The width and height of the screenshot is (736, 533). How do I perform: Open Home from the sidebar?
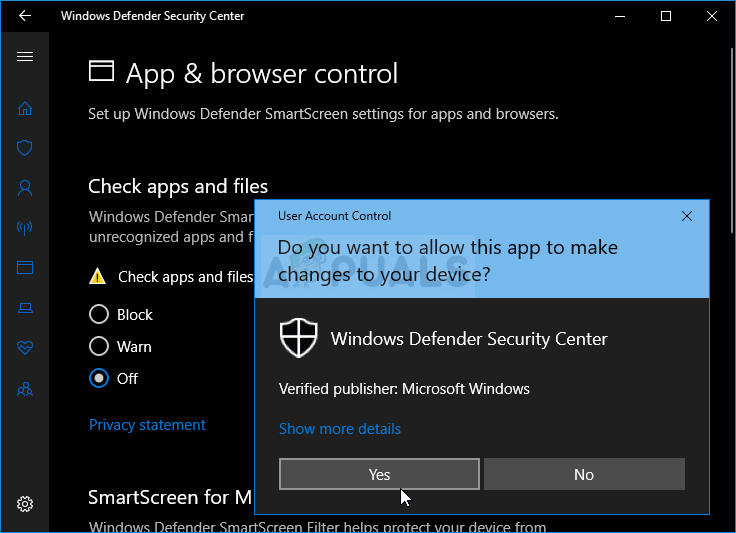pos(25,108)
